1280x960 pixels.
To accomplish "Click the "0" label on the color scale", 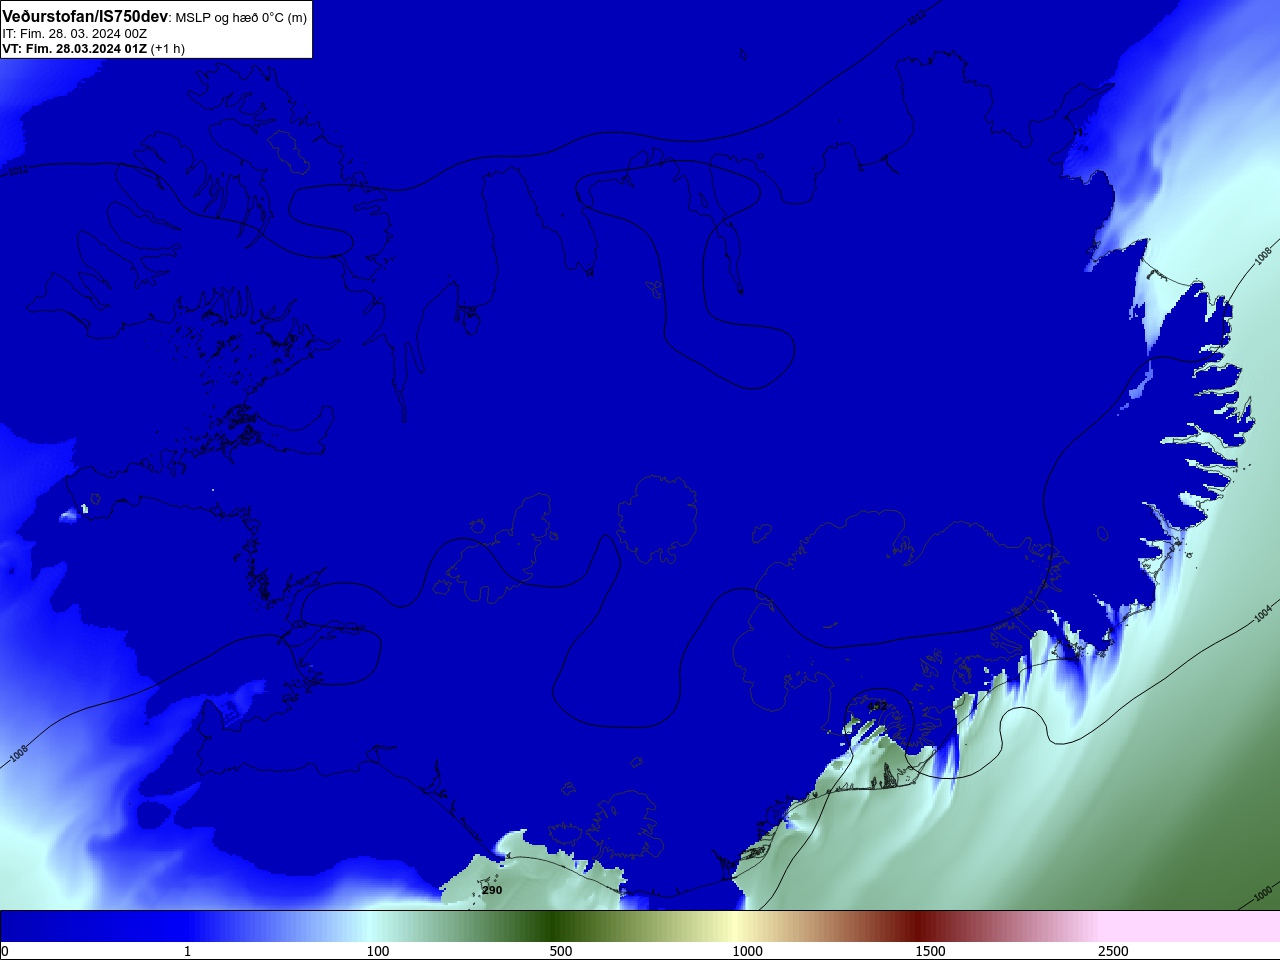I will coord(5,951).
